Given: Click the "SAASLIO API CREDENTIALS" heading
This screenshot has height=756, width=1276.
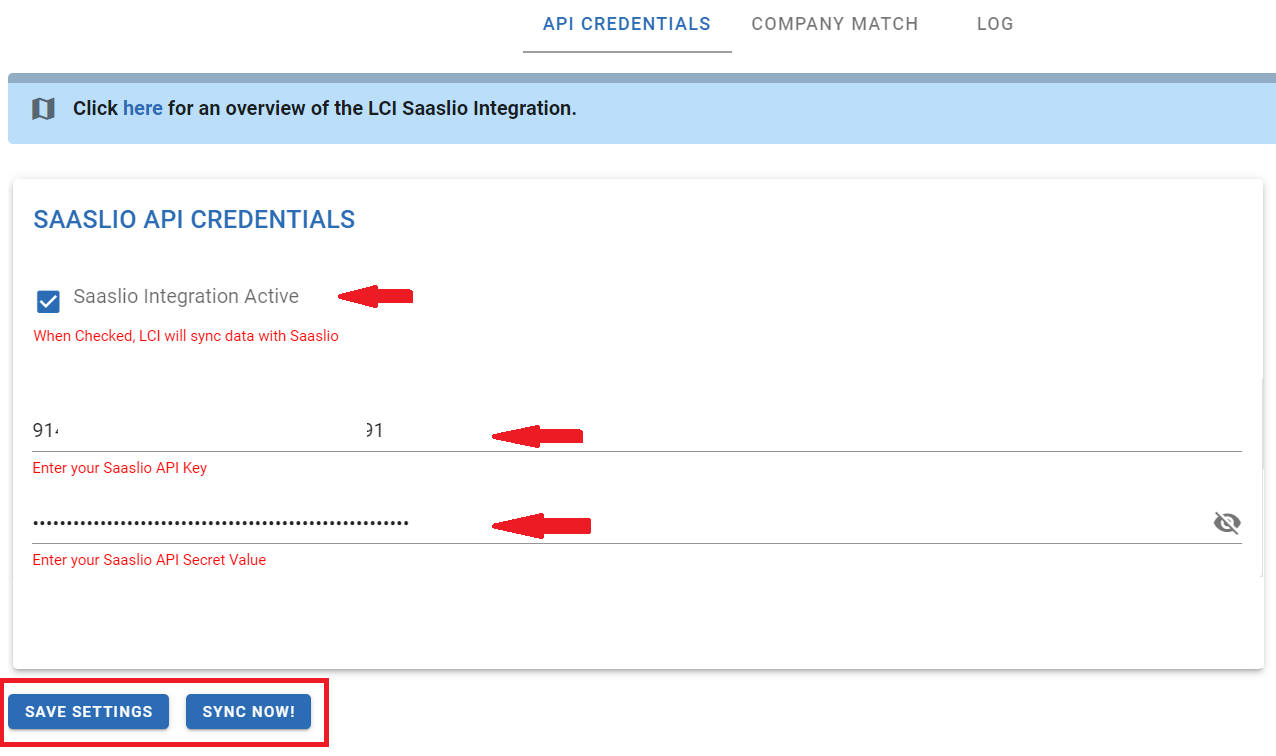Looking at the screenshot, I should 194,220.
